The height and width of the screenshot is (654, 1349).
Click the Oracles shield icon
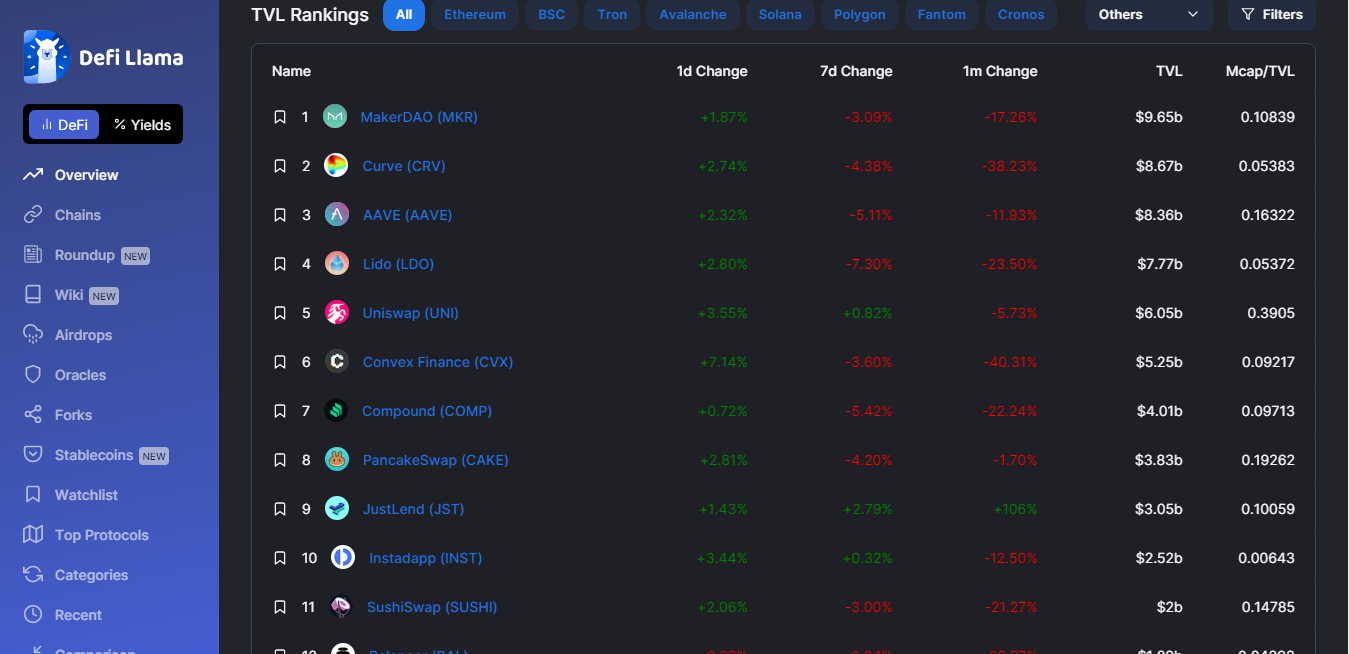[33, 375]
